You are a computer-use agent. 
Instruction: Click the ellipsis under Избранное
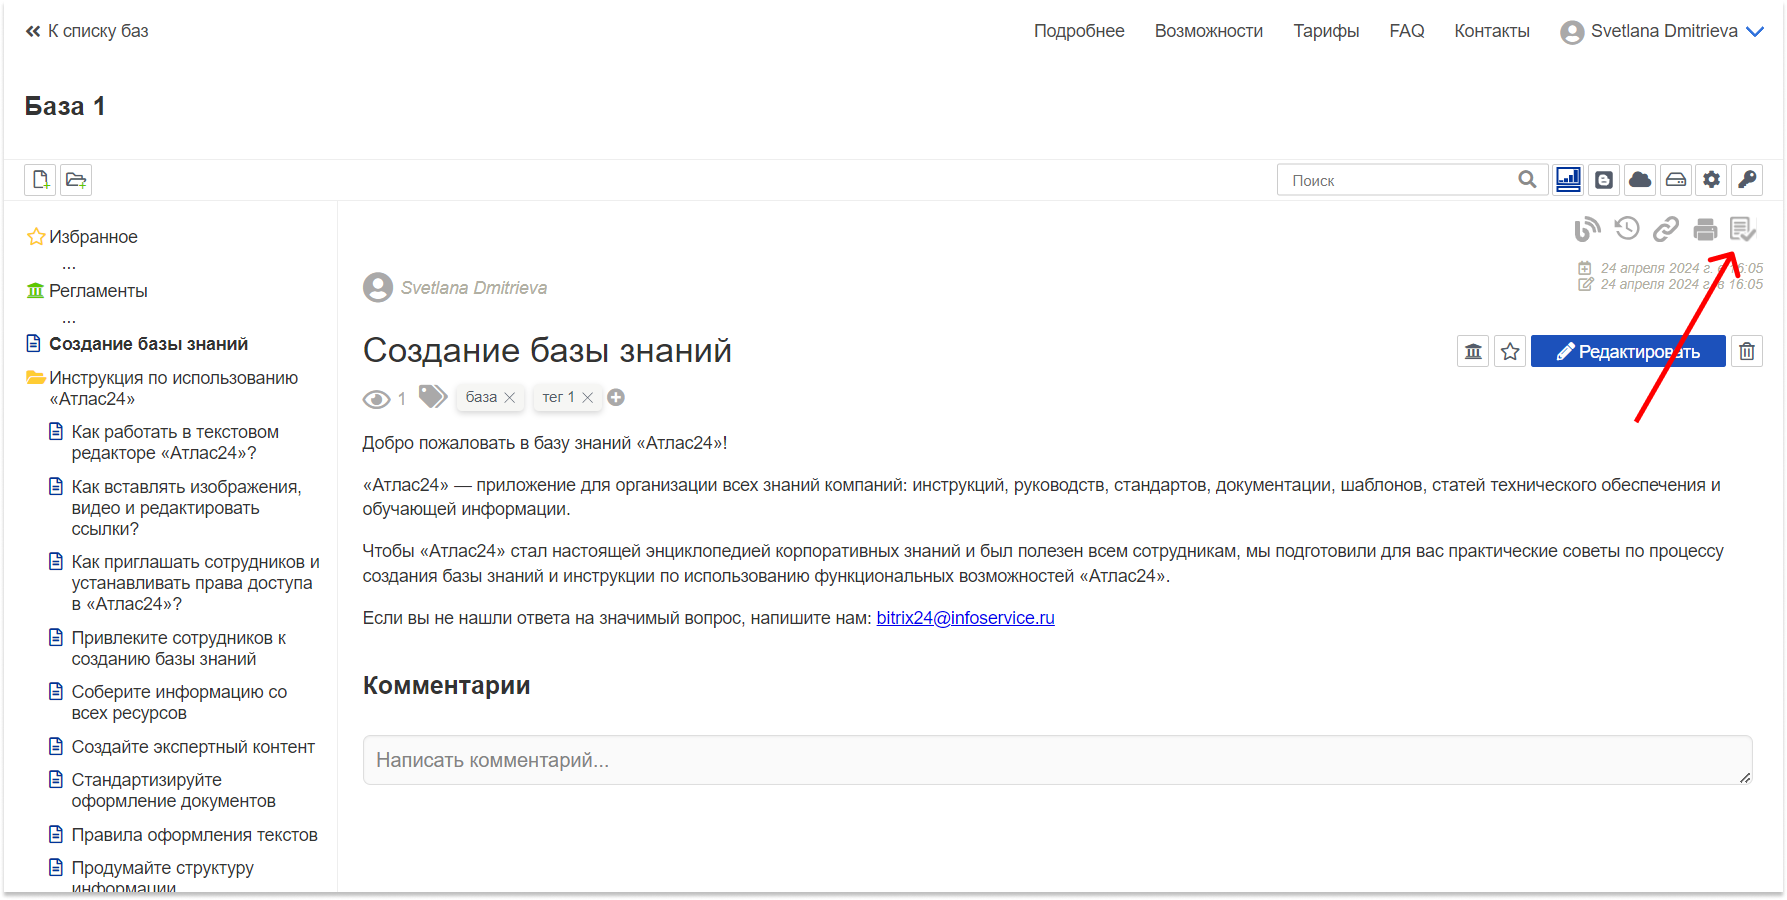(69, 265)
